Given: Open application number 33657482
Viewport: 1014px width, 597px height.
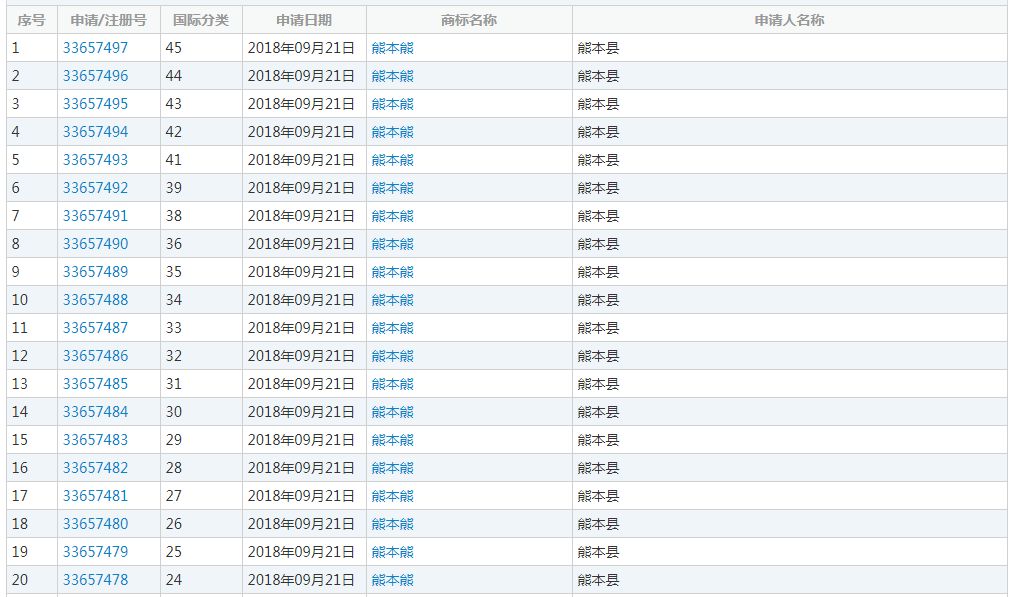Looking at the screenshot, I should click(x=95, y=468).
